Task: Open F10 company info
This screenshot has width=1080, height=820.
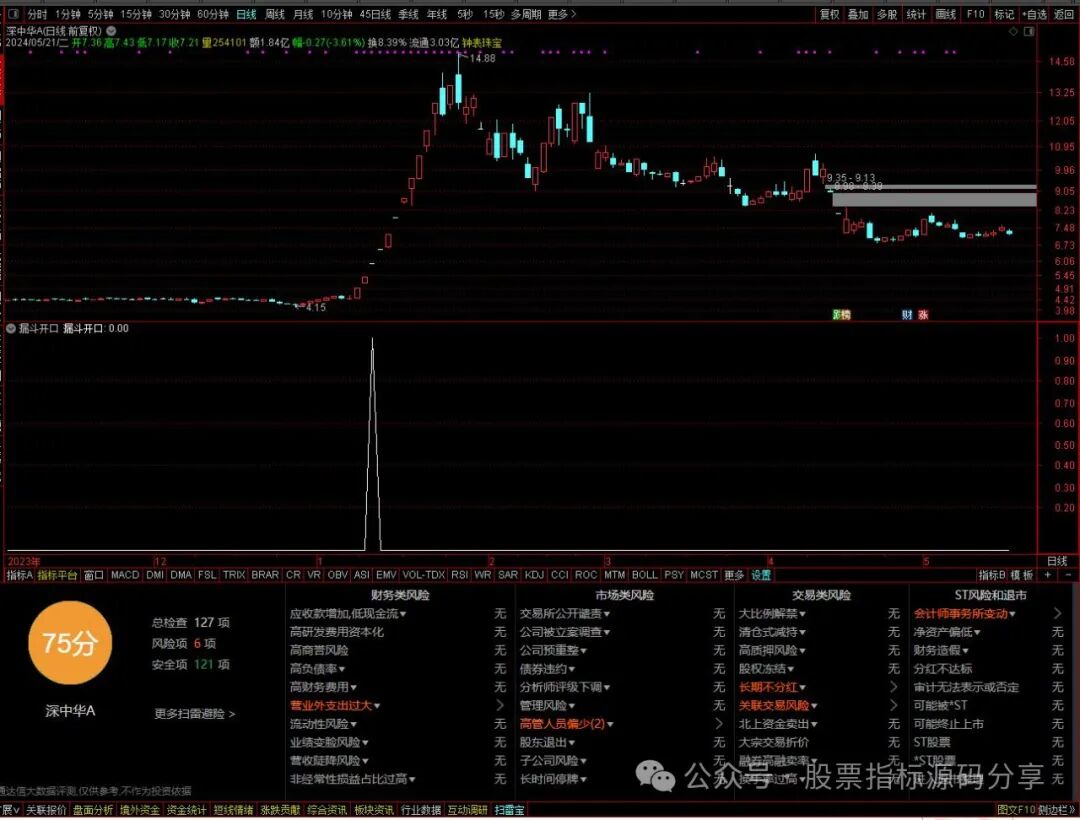Action: coord(975,14)
